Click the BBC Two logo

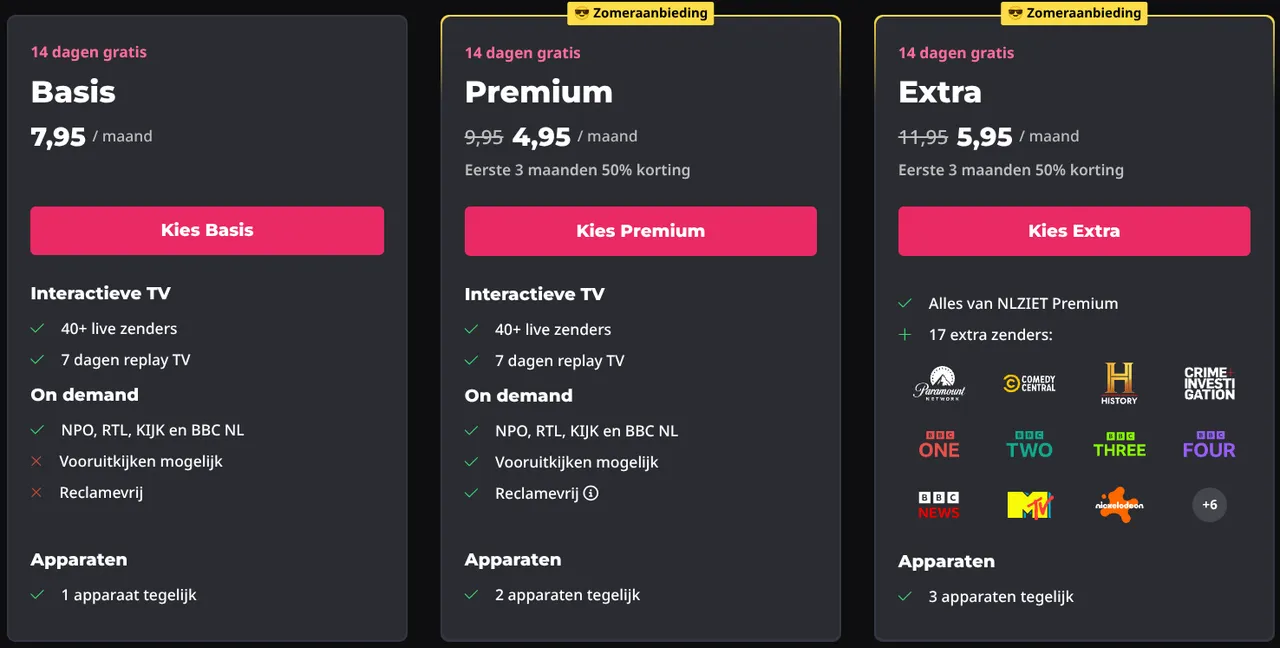1029,445
